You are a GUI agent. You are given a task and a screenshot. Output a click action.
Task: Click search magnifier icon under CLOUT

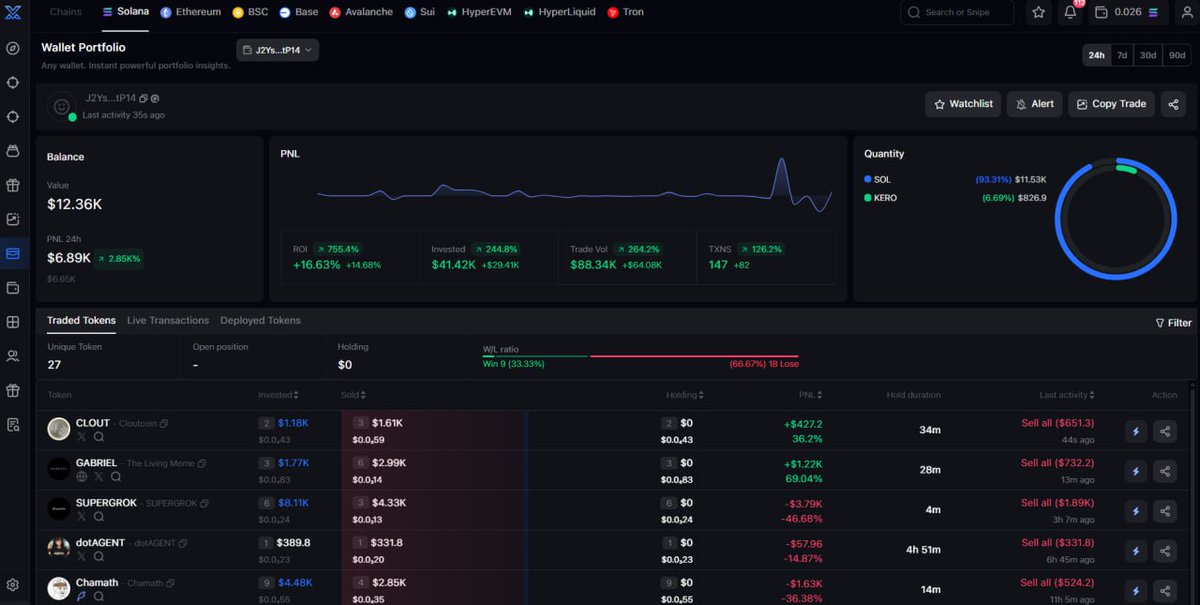tap(99, 437)
